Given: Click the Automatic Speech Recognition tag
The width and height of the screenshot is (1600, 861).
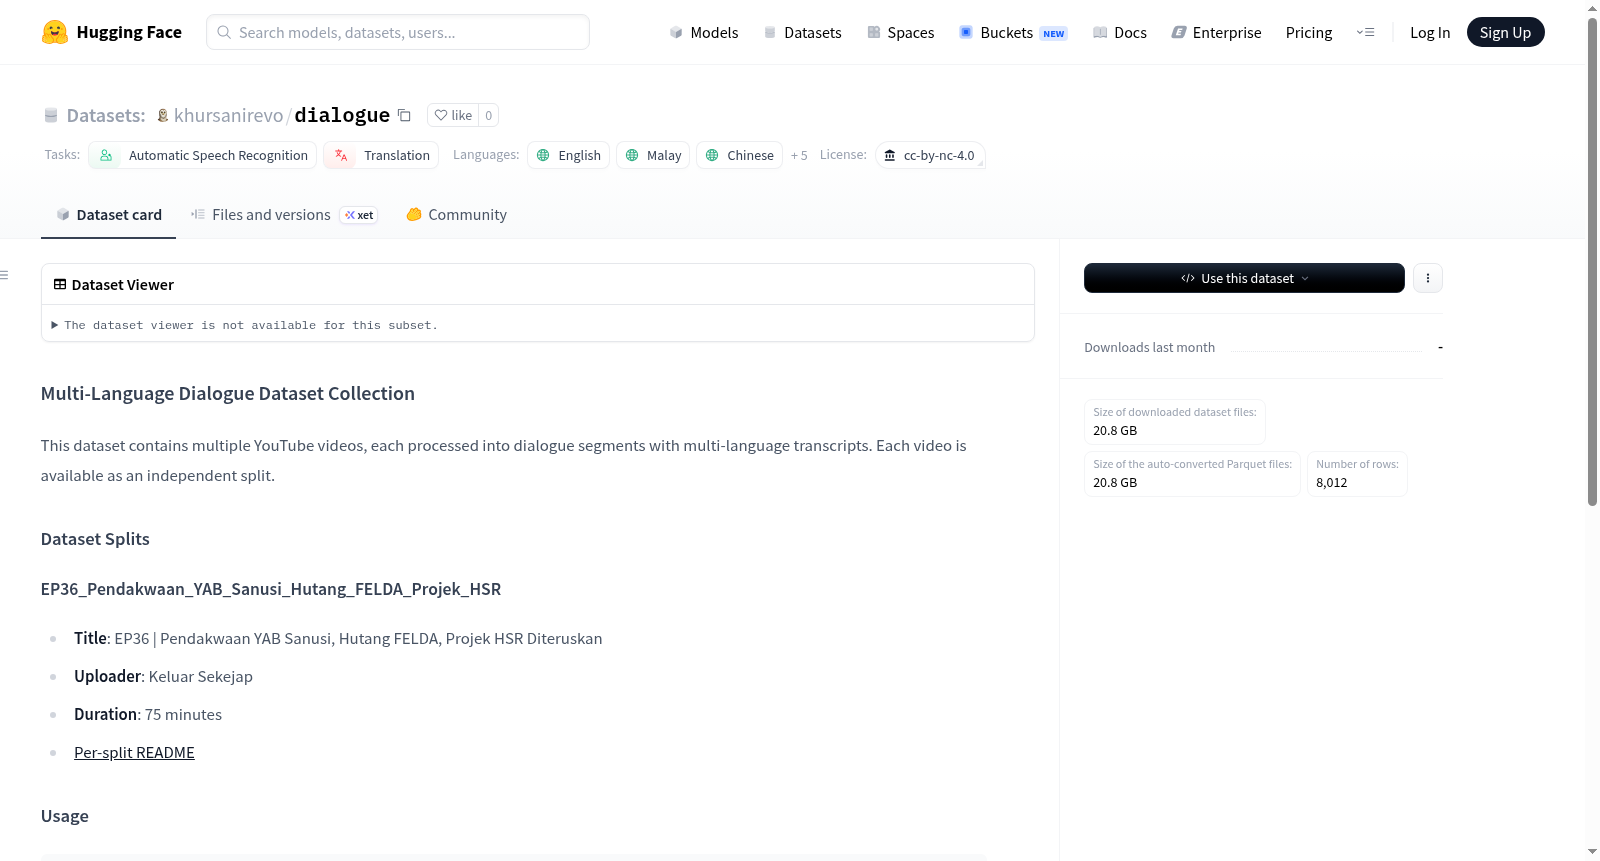Looking at the screenshot, I should click(x=203, y=155).
